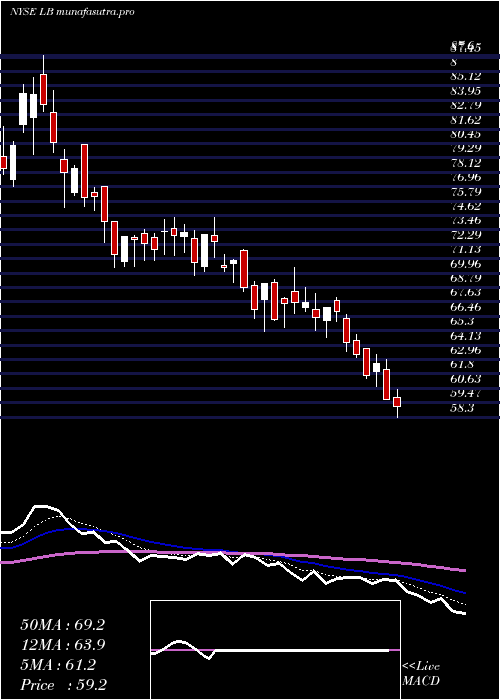Image resolution: width=500 pixels, height=700 pixels.
Task: Click the 72.29 price axis label
Action: click(466, 234)
